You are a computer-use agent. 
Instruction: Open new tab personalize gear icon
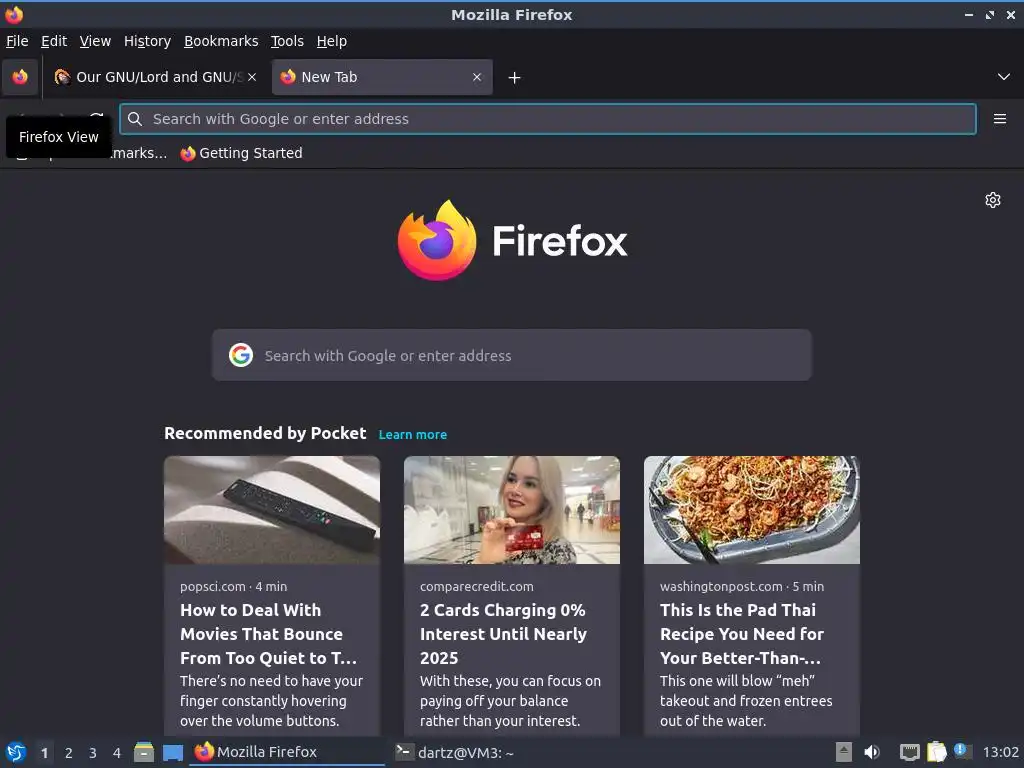(993, 200)
